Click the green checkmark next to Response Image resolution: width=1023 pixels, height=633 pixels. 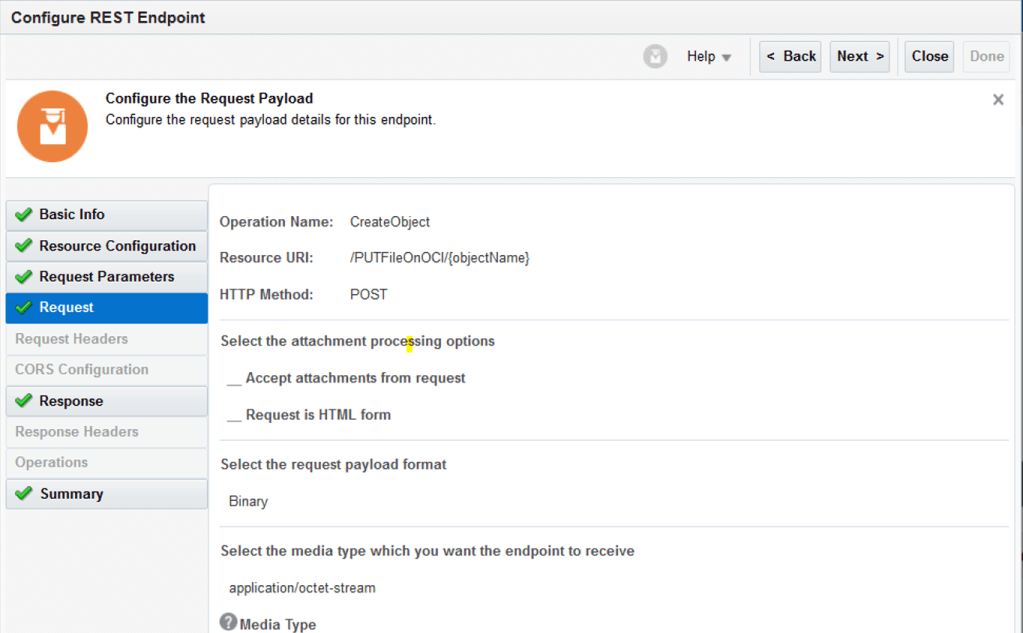point(24,401)
